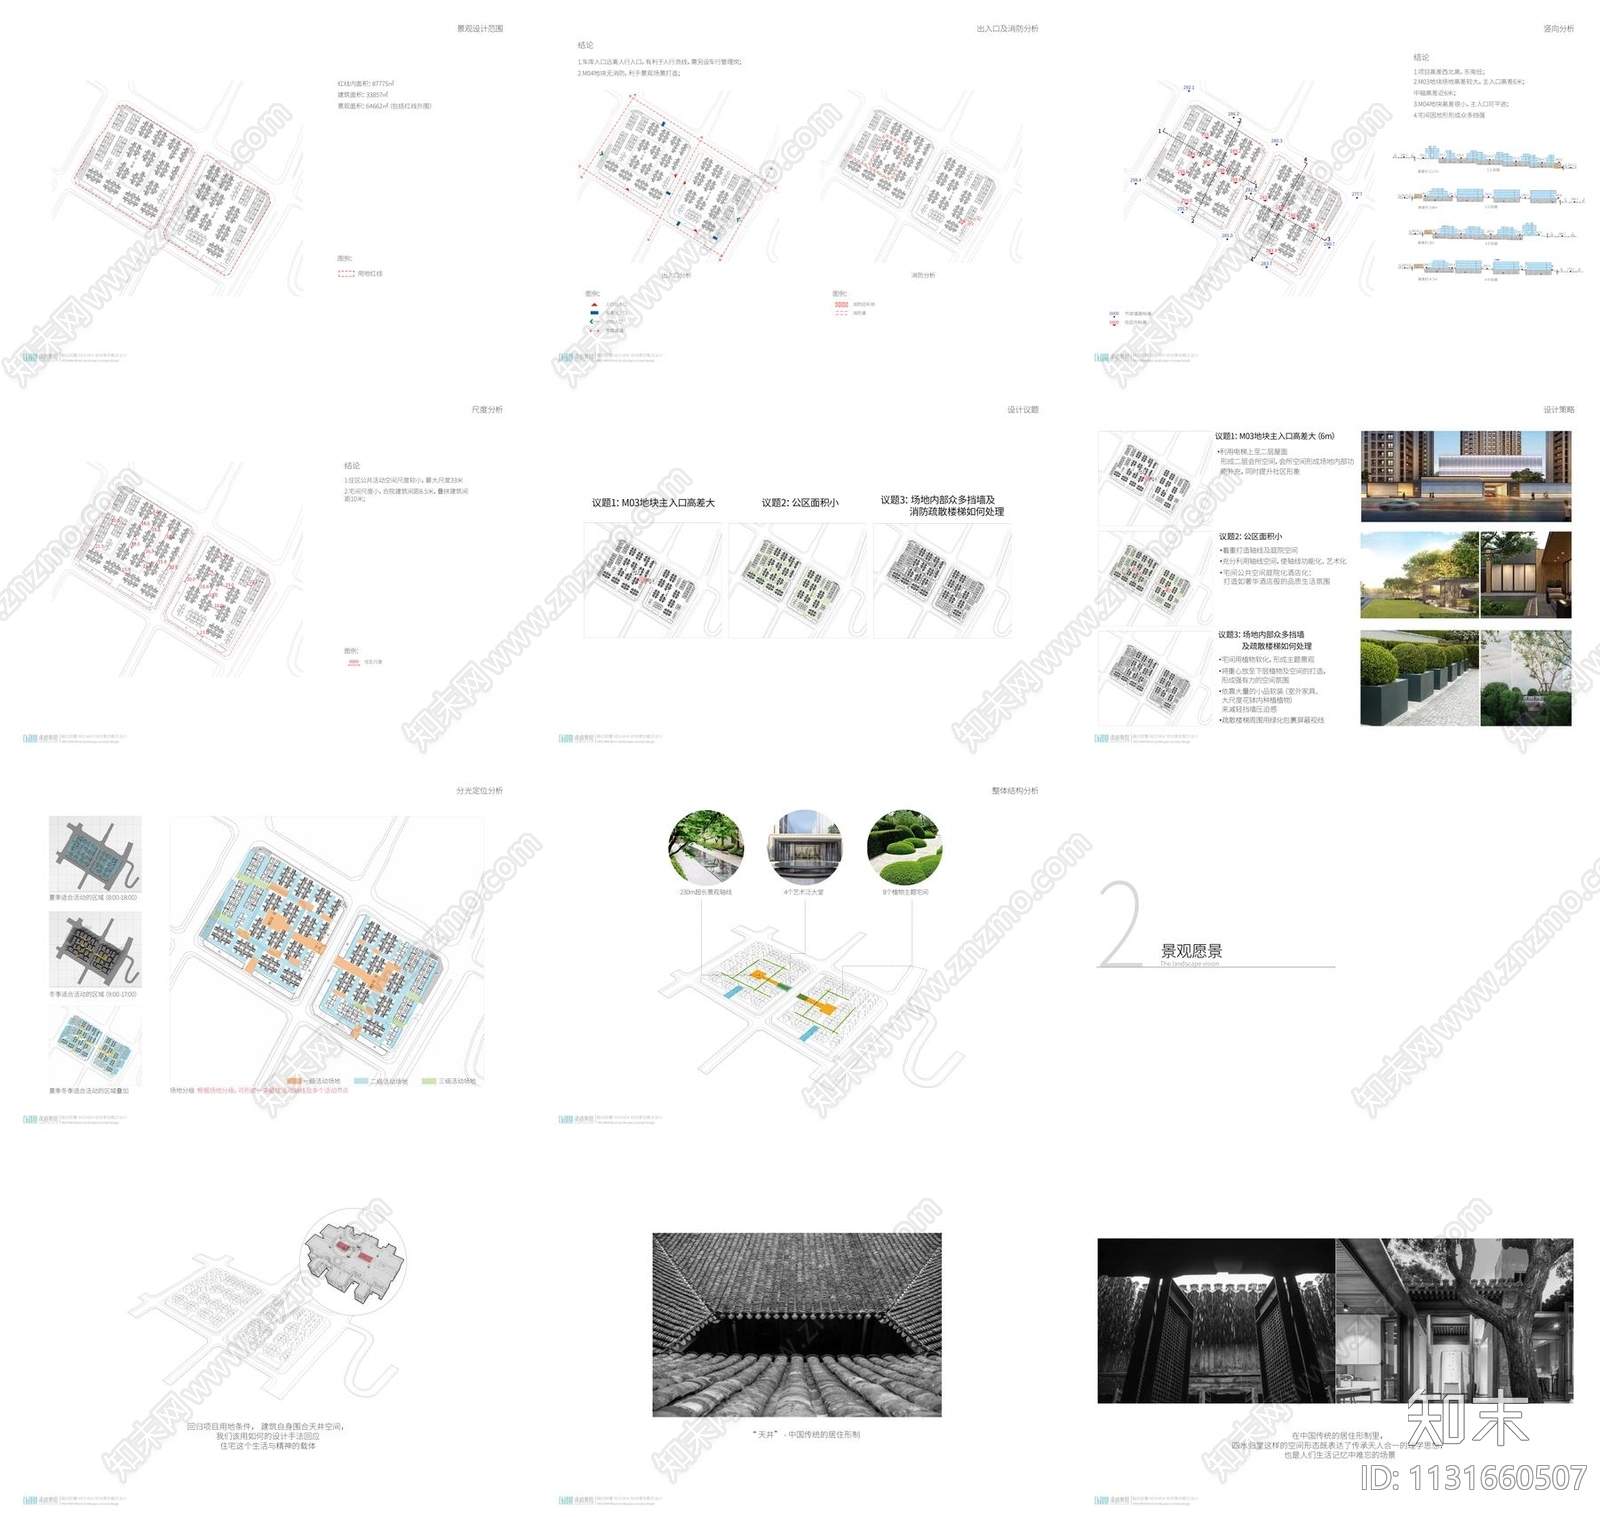Open the 景观愿景 section title
The image size is (1600, 1517).
pyautogui.click(x=1191, y=951)
